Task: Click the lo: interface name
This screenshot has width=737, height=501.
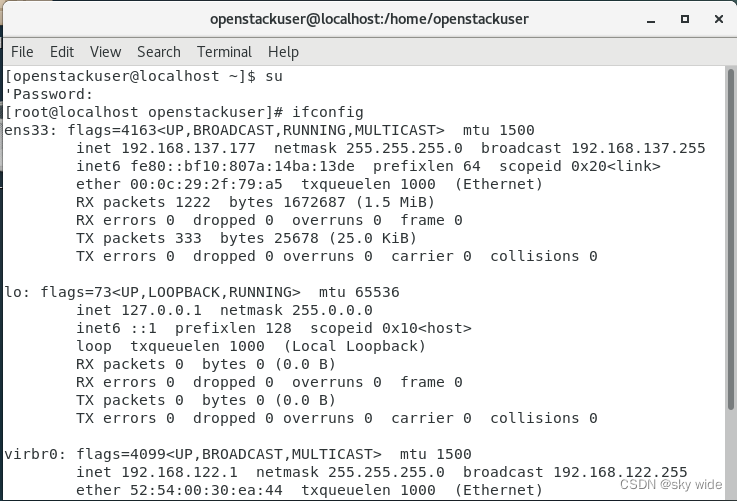Action: pos(17,292)
